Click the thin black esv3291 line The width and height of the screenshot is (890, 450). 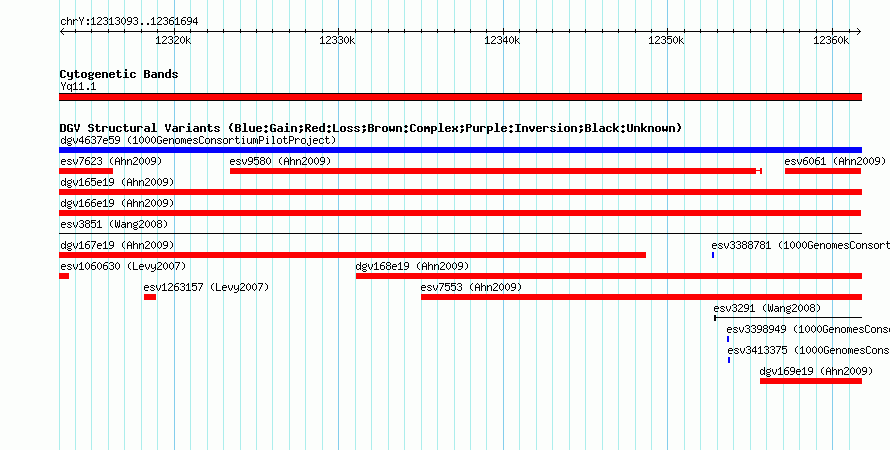pyautogui.click(x=788, y=318)
